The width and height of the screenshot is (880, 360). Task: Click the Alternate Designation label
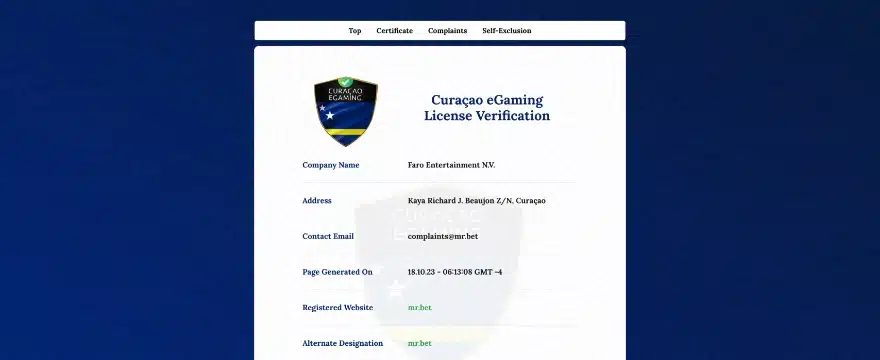point(342,343)
